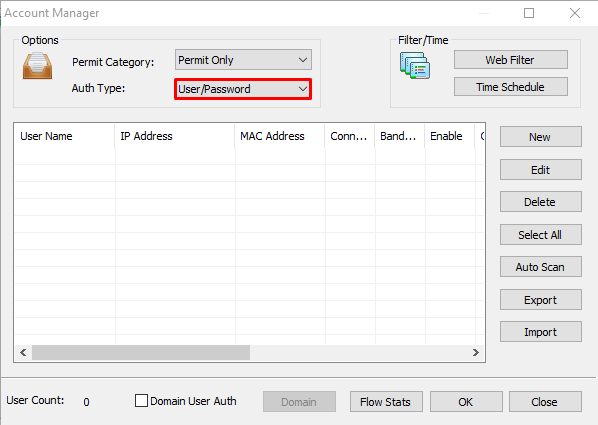Screen dimensions: 598x425
Task: Create a New account
Action: click(540, 137)
